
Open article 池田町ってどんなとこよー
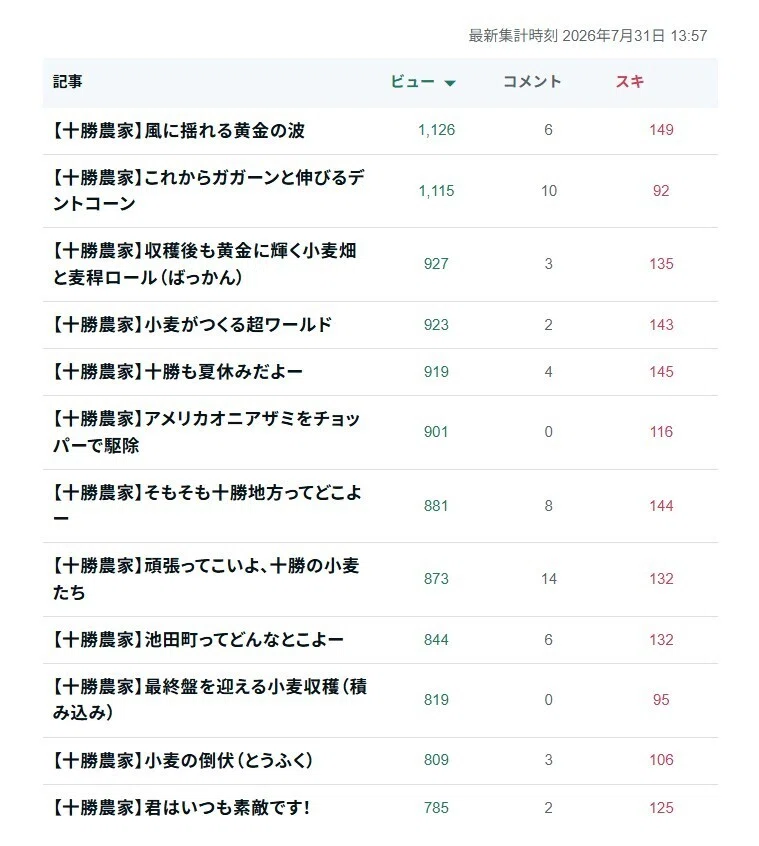(x=198, y=640)
